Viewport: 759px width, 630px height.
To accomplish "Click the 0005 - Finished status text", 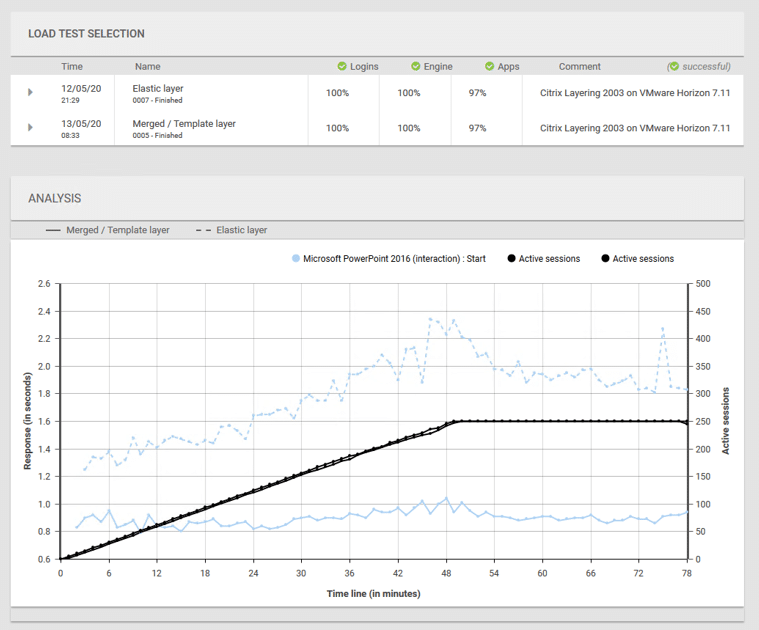I will [157, 135].
